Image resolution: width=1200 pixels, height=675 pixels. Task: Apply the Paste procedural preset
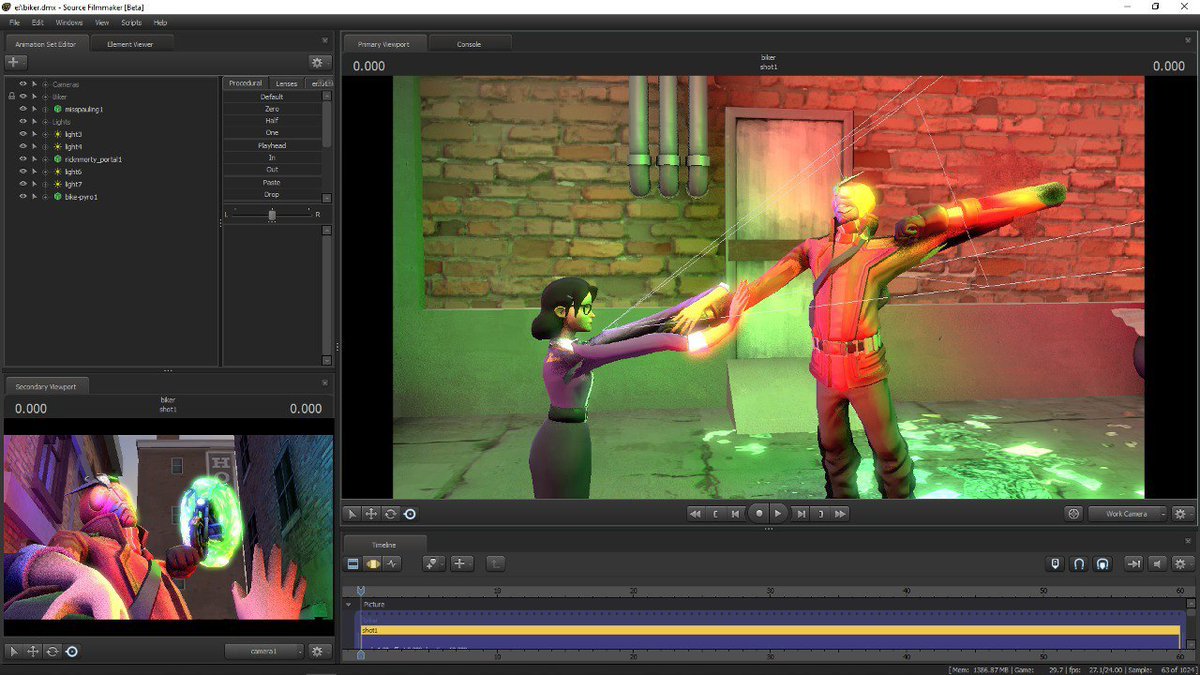tap(272, 183)
